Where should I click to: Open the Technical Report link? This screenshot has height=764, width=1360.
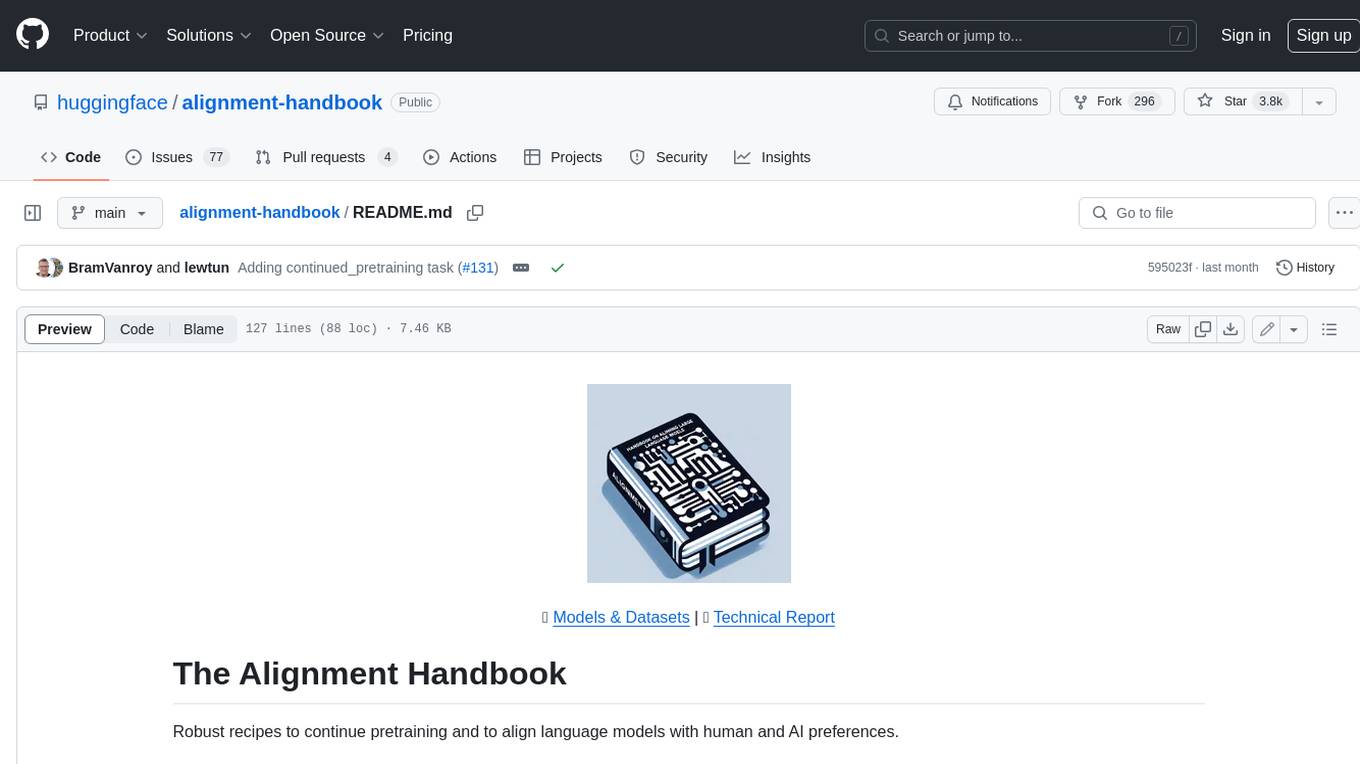pyautogui.click(x=774, y=617)
